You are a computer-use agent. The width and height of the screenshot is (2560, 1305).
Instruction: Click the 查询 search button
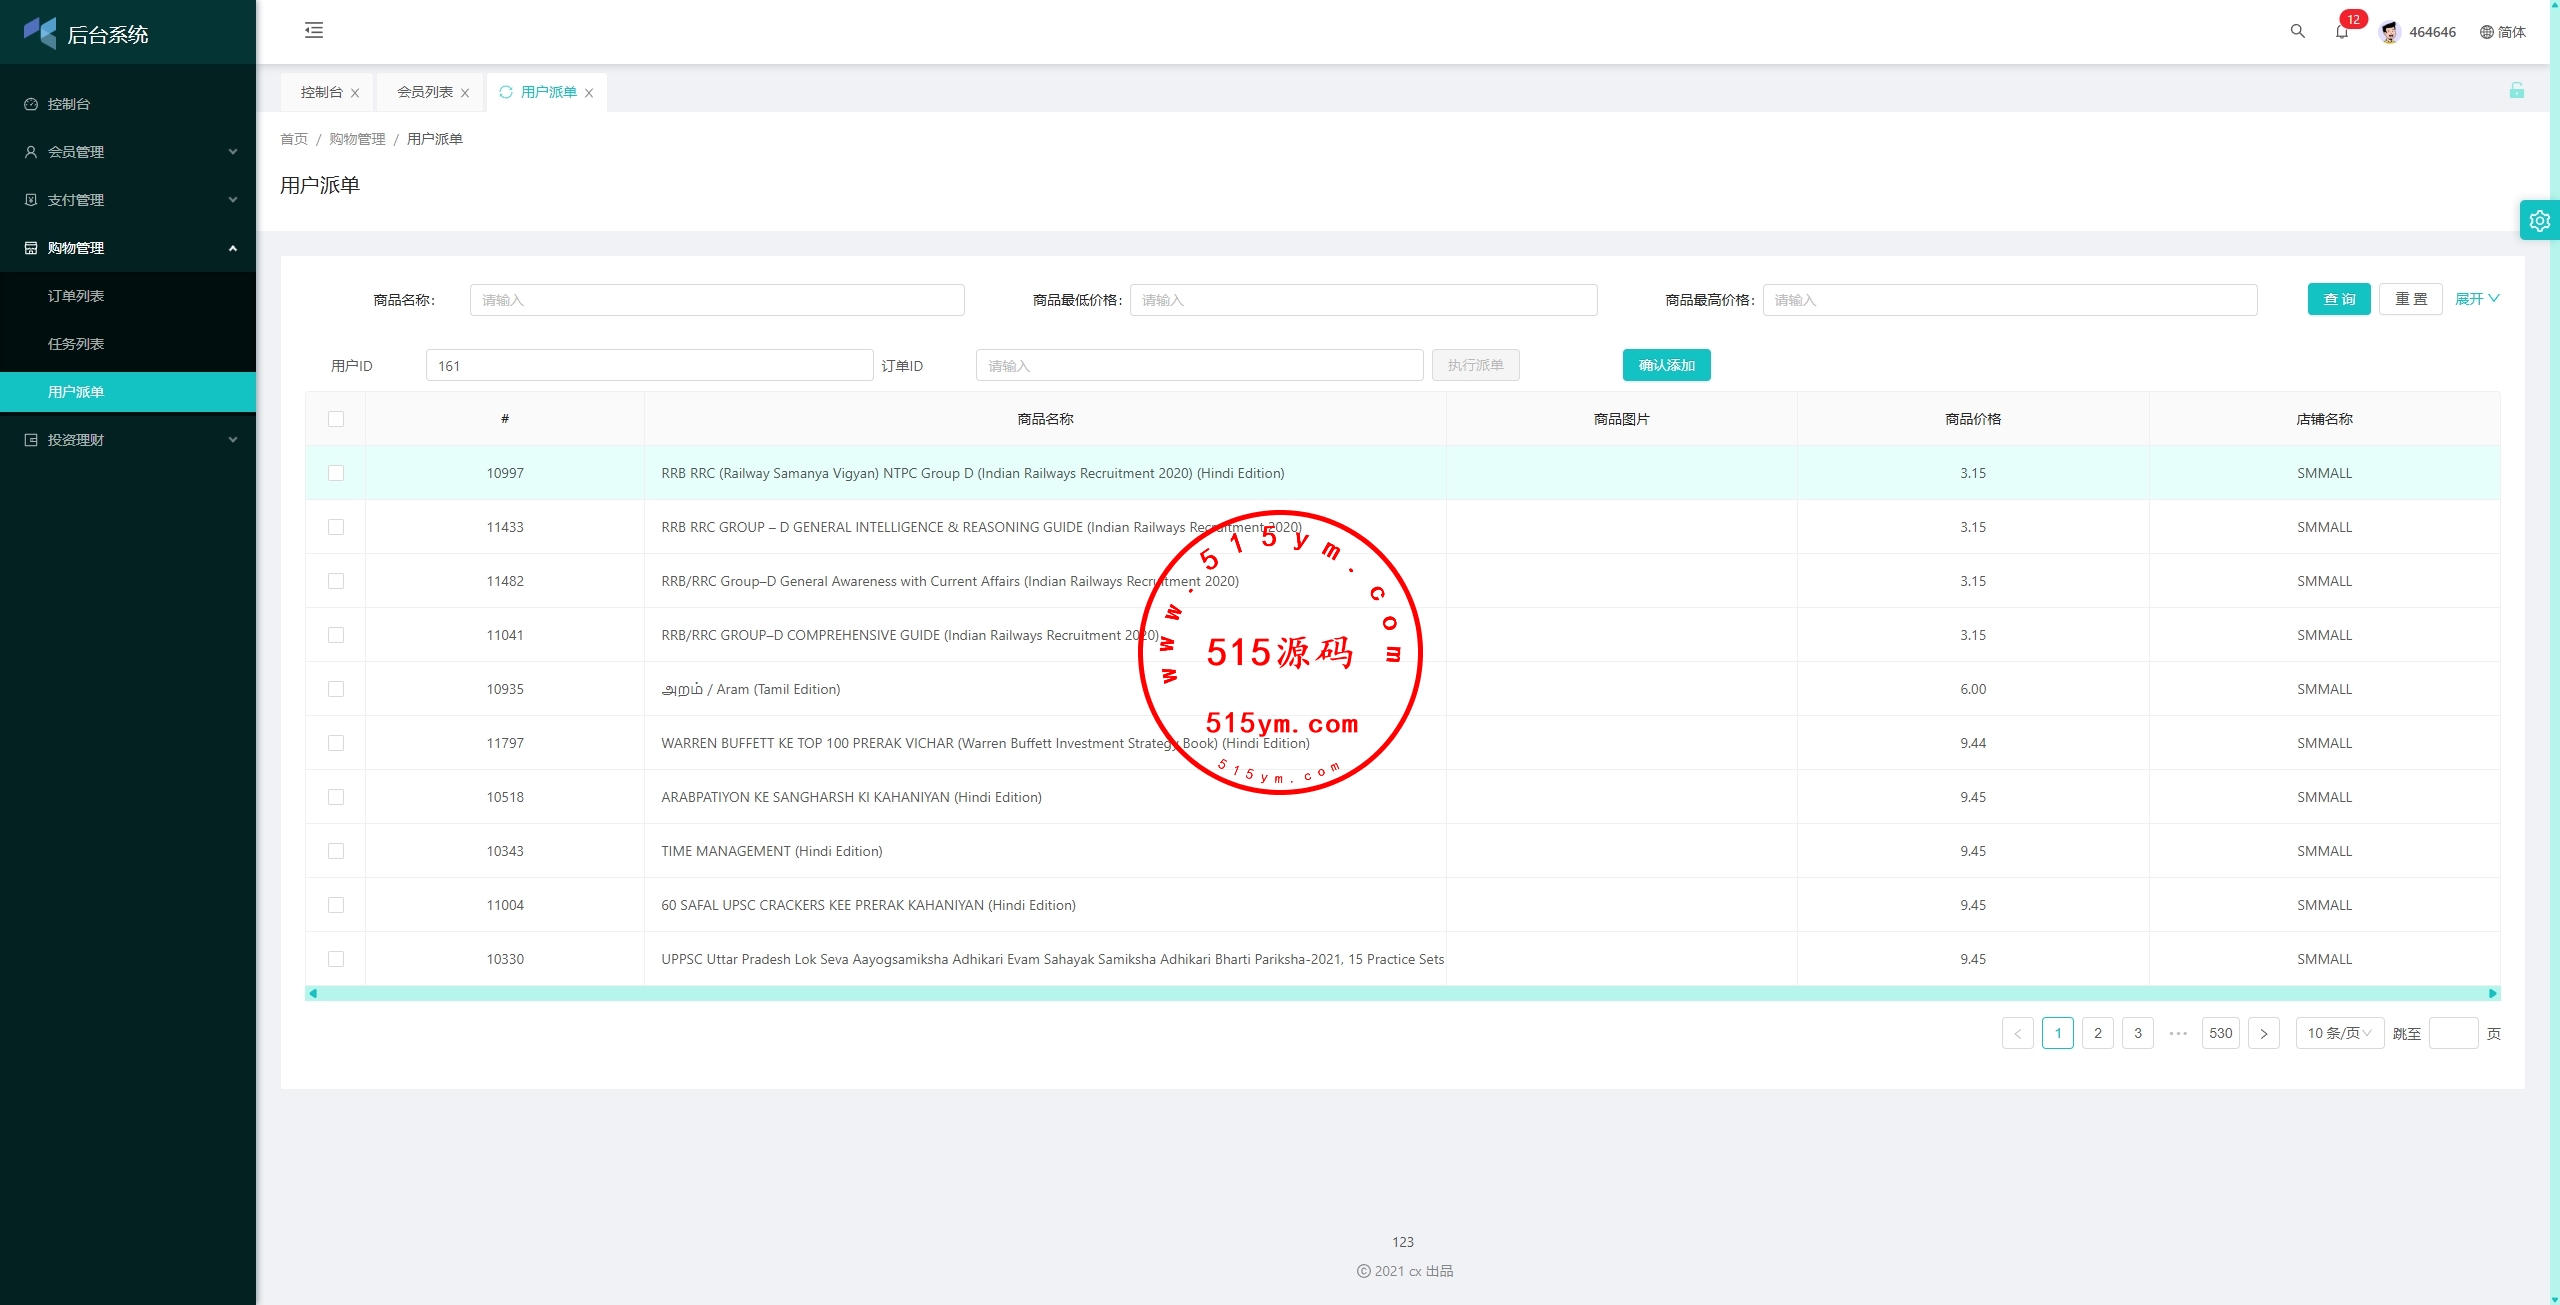(2338, 299)
